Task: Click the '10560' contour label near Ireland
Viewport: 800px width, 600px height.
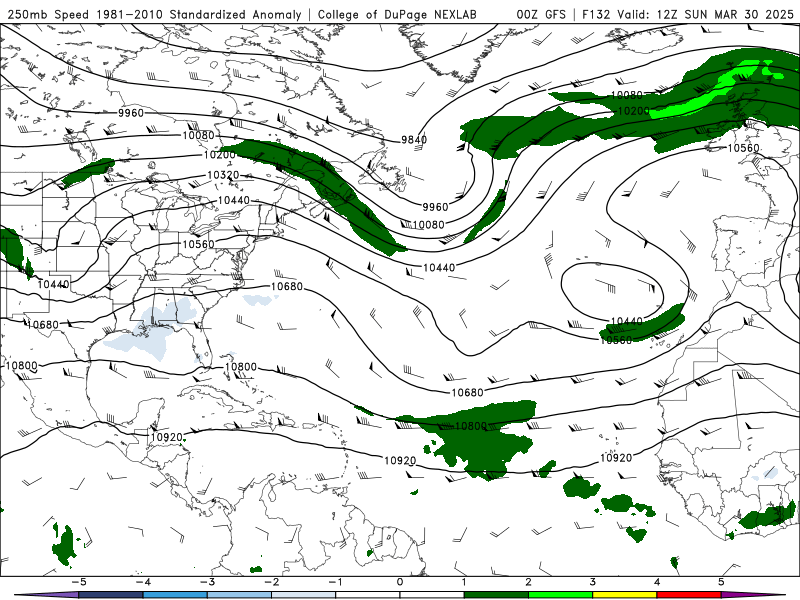Action: [743, 148]
